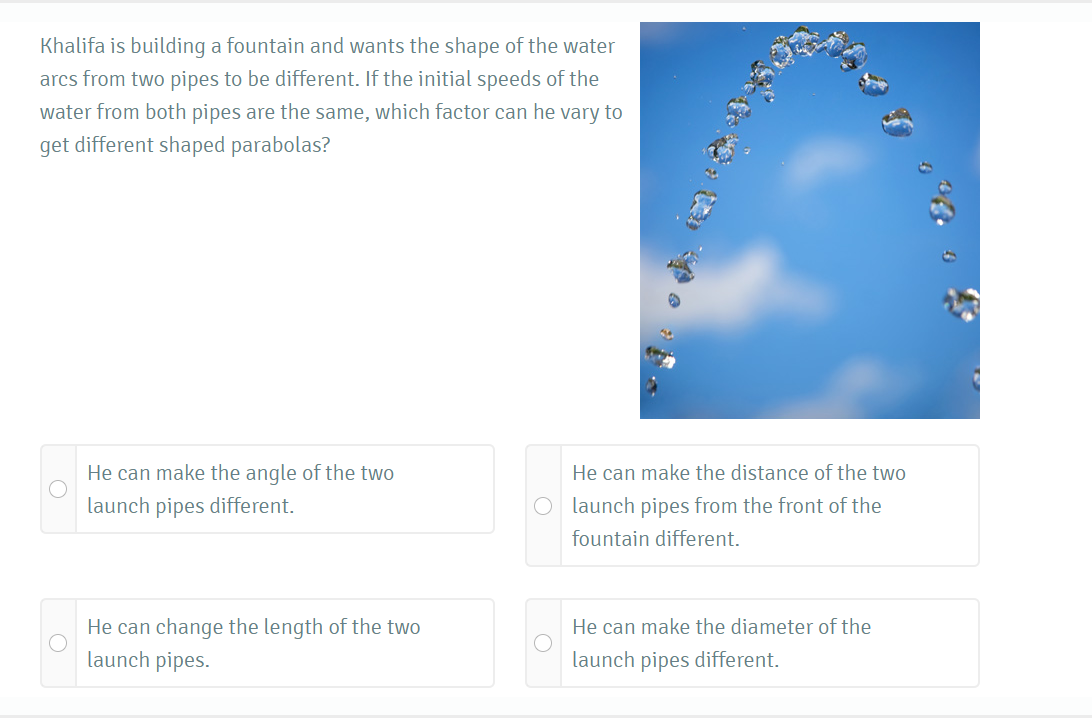Click the topmost water droplet in the photo
The width and height of the screenshot is (1092, 718).
coord(800,35)
